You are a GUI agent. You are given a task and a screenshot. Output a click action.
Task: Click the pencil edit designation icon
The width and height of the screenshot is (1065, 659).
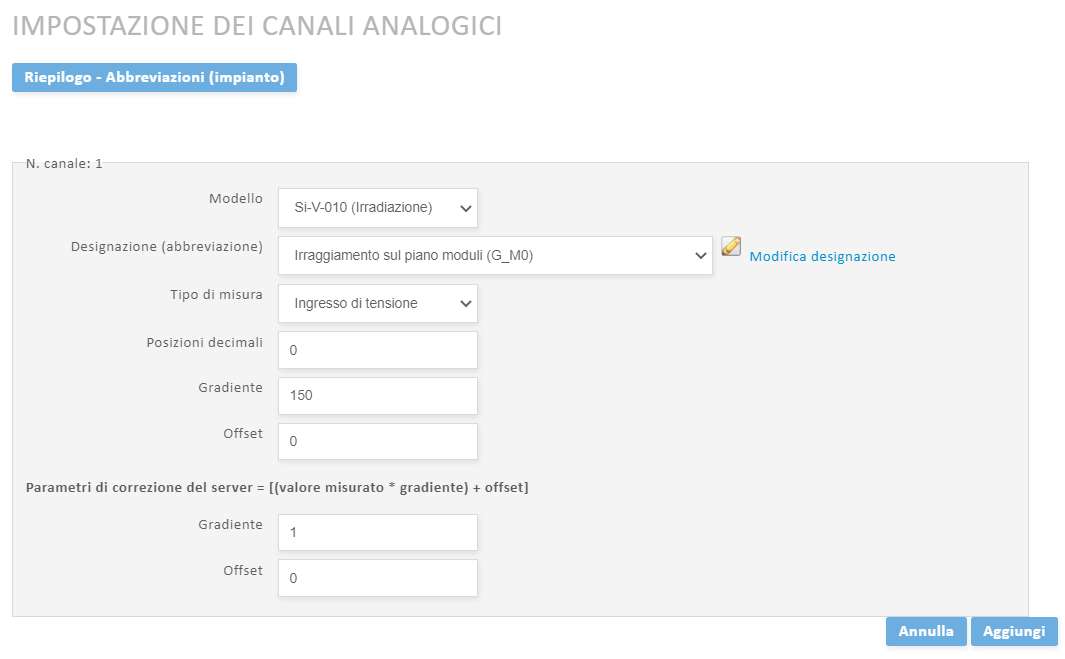pos(731,246)
